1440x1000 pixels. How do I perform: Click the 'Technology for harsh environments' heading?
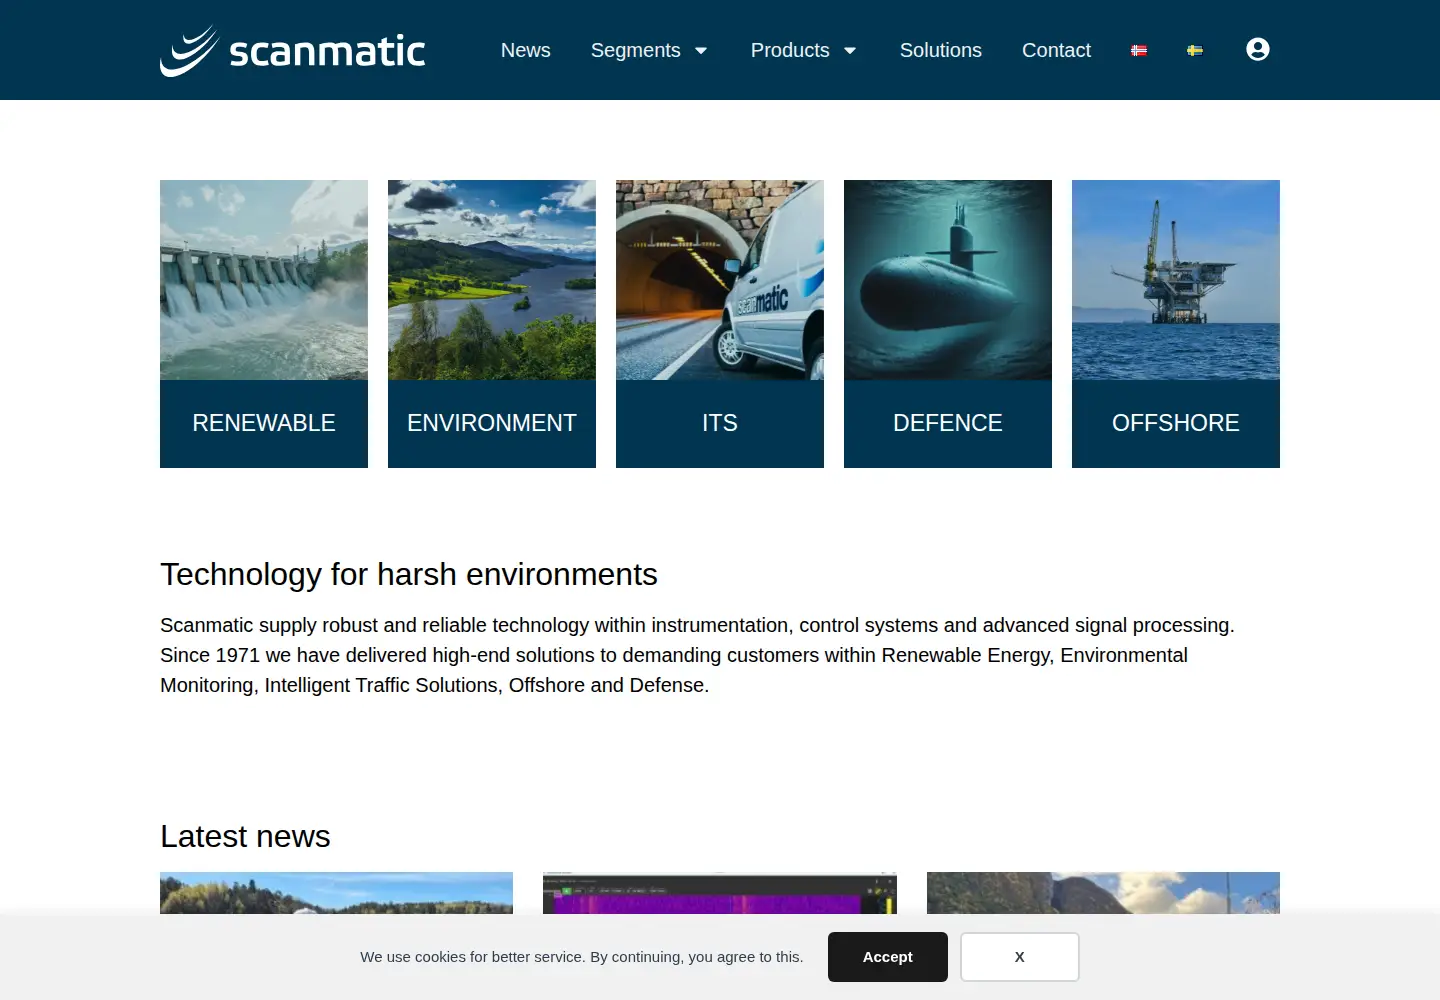click(409, 574)
